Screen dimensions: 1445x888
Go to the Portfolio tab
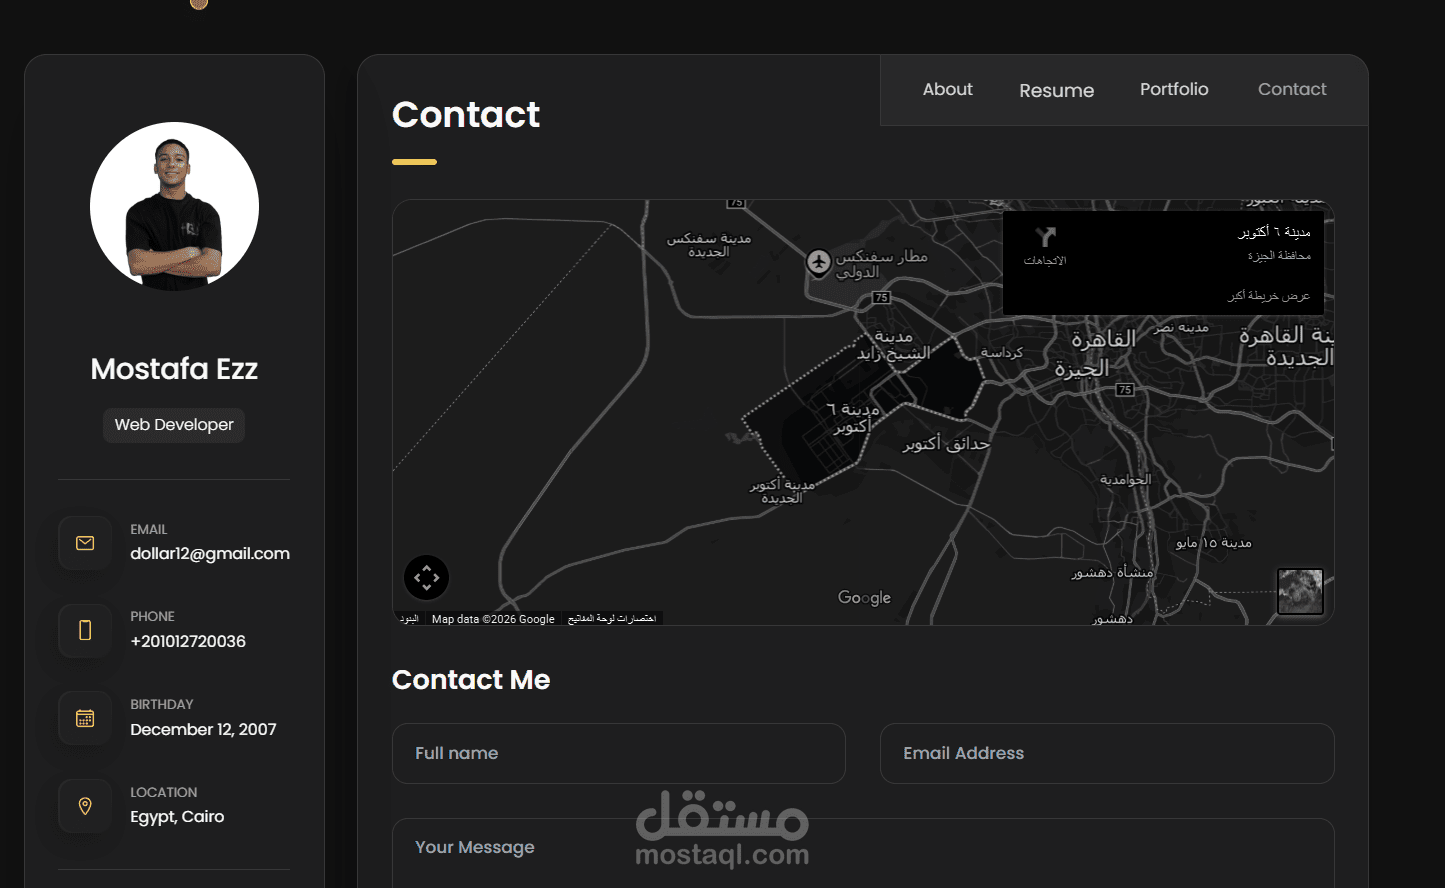coord(1174,89)
